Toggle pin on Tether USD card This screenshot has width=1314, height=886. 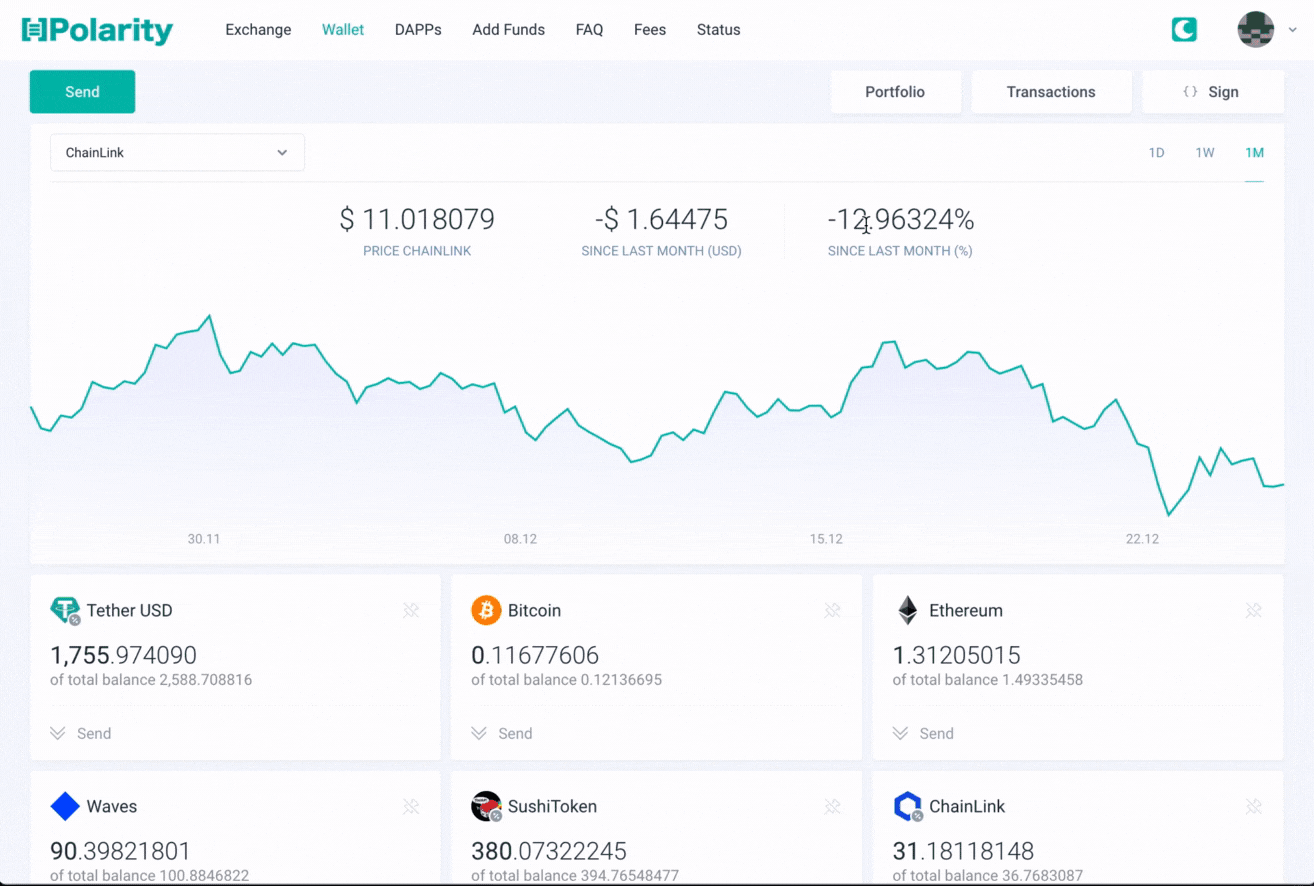[x=411, y=610]
